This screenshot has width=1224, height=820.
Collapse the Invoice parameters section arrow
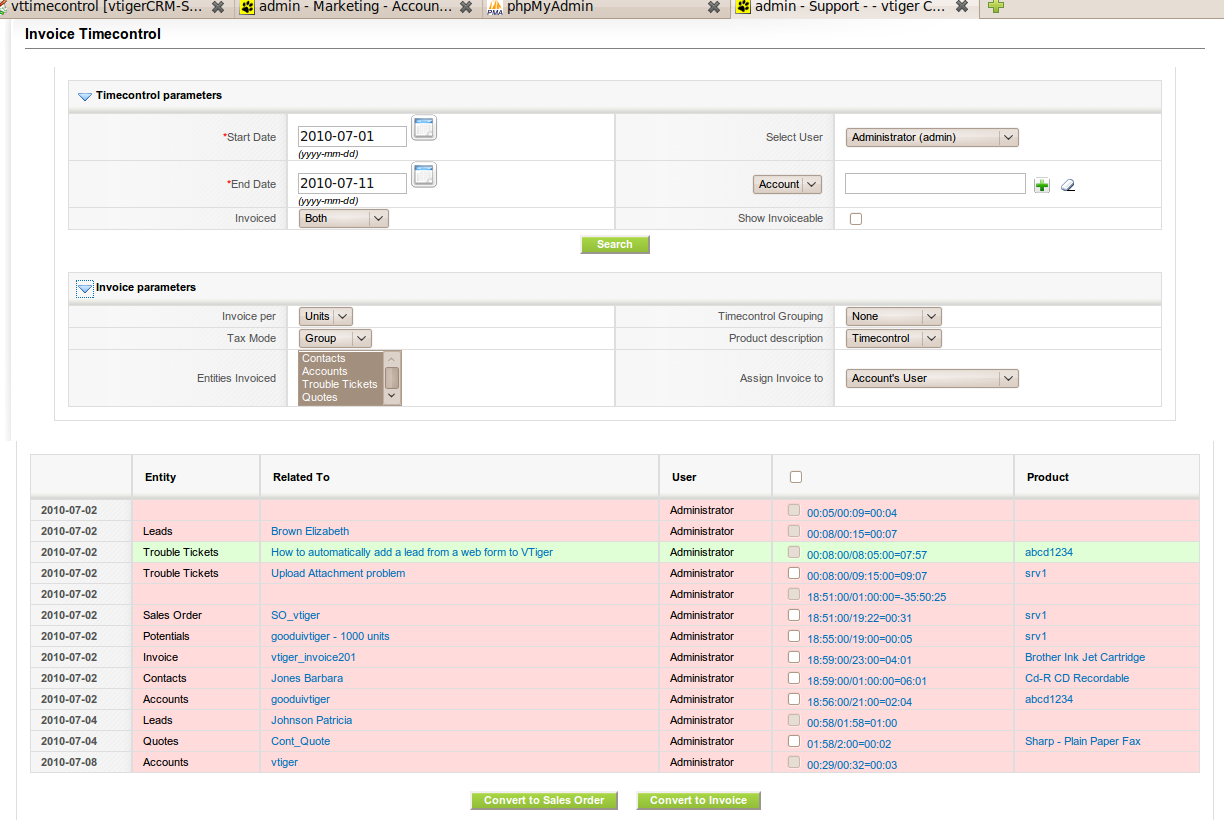[85, 288]
